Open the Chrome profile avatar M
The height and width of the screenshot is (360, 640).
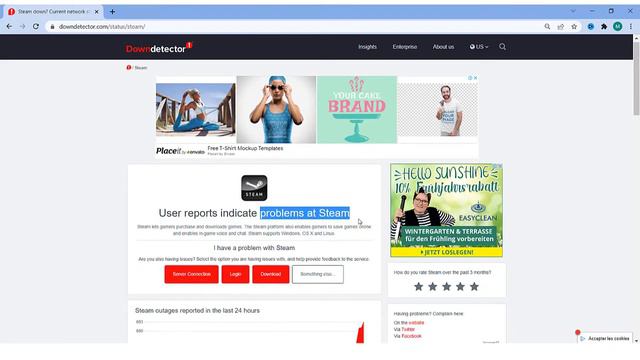(618, 27)
